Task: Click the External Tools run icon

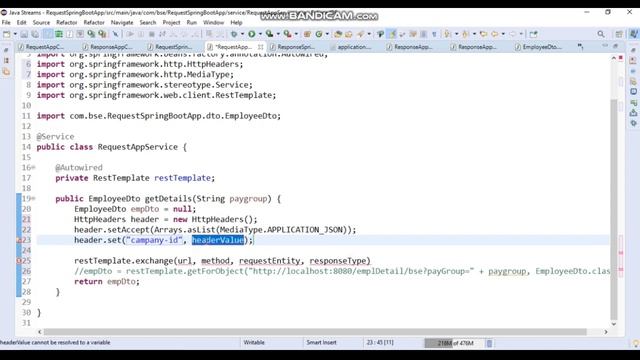Action: (287, 34)
